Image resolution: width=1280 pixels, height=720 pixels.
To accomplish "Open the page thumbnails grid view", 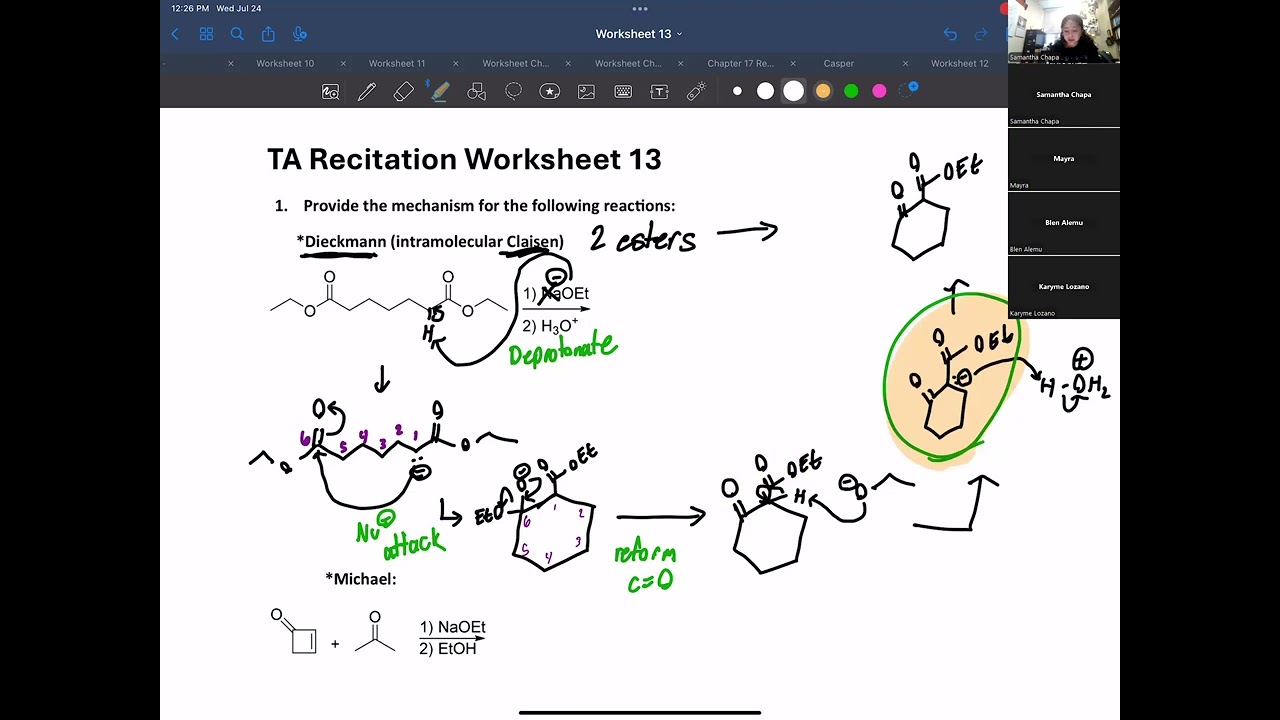I will tap(206, 34).
